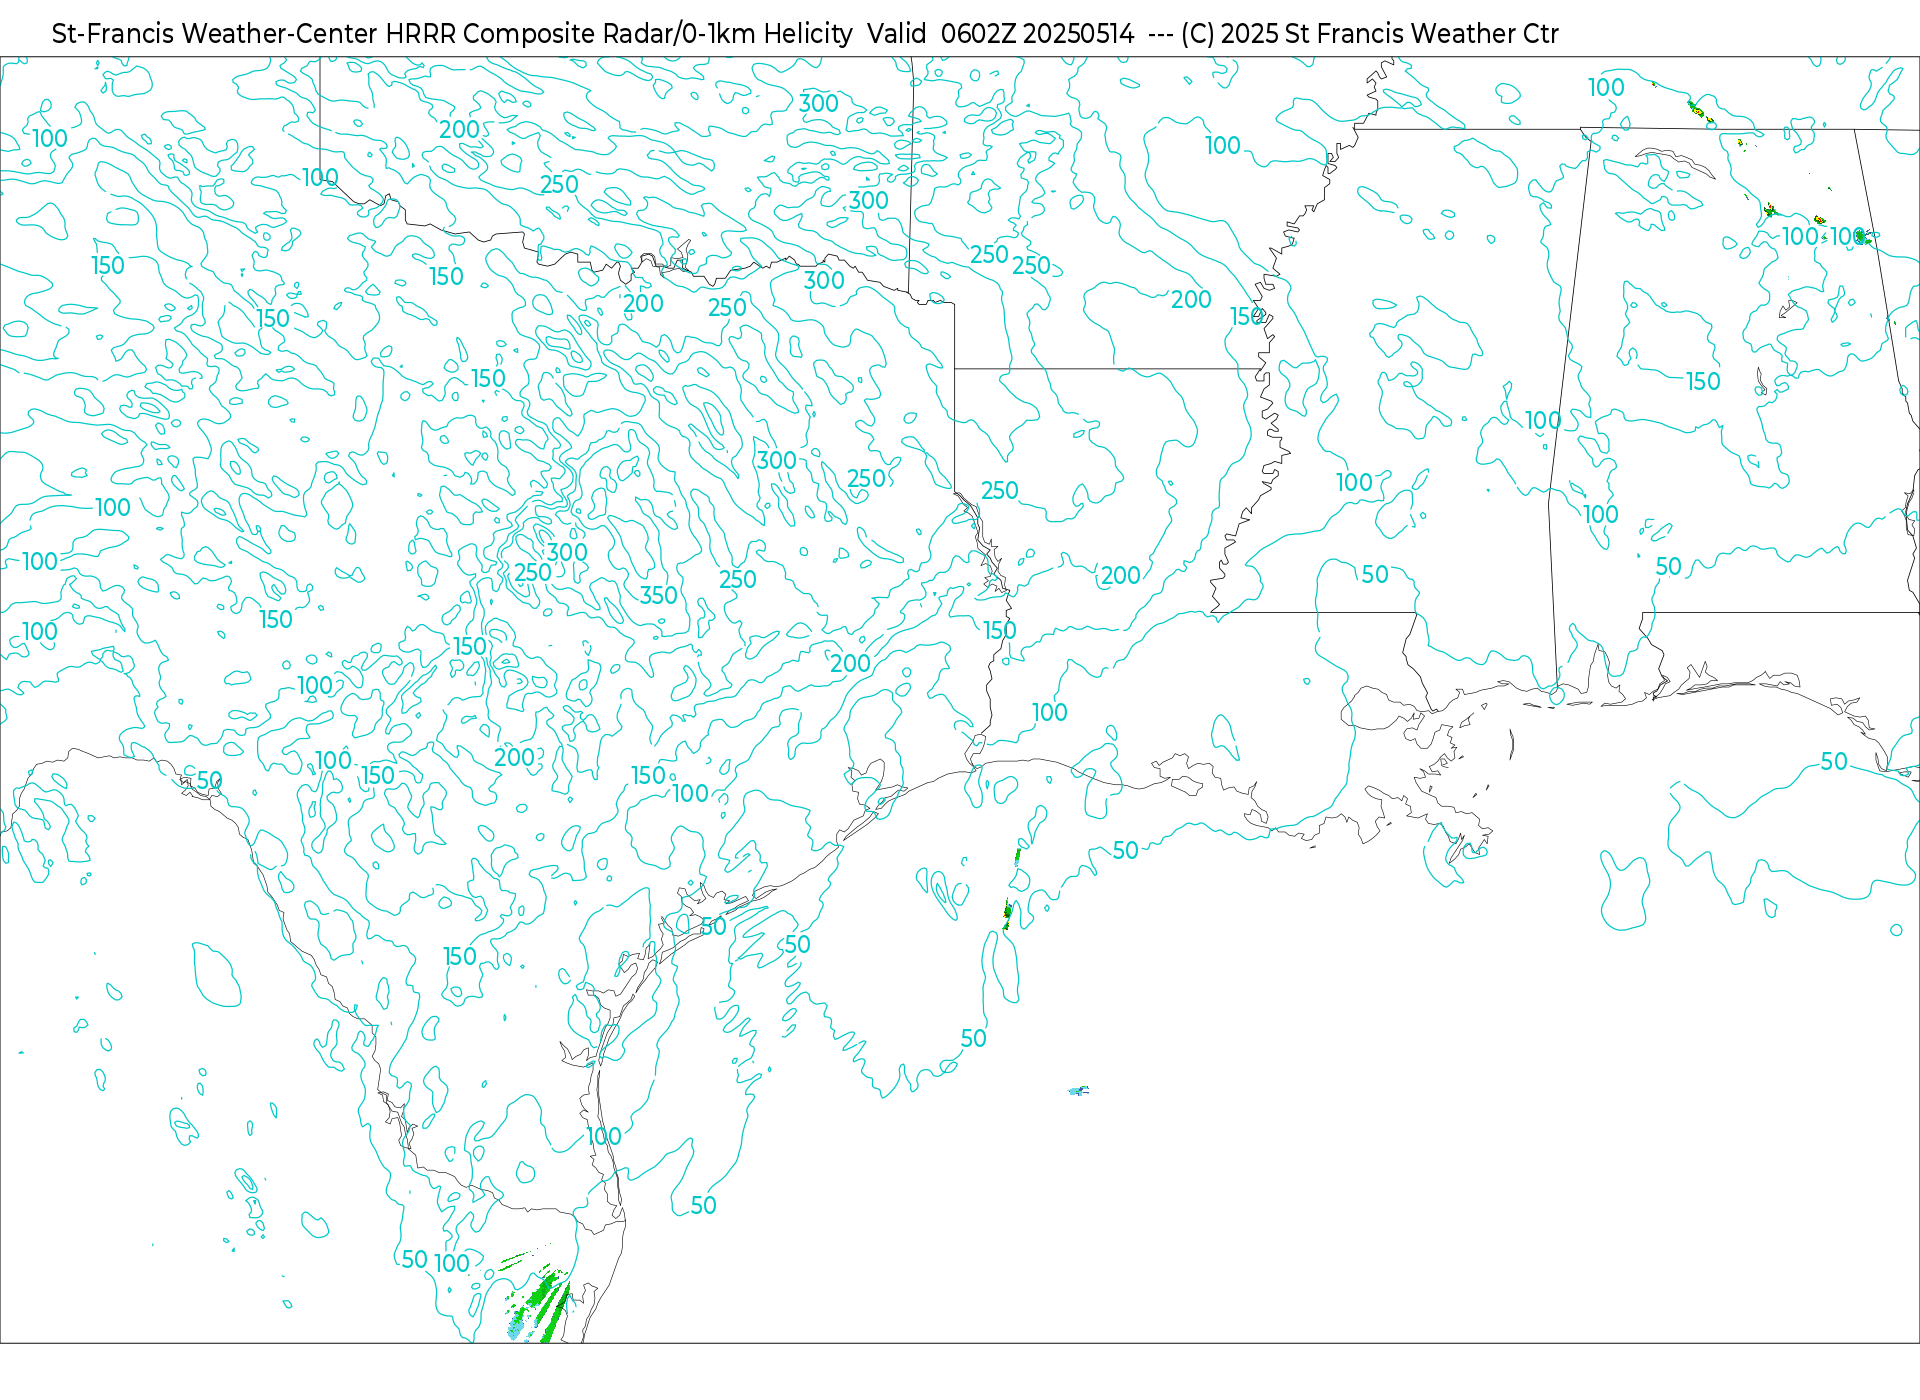The image size is (1920, 1400).
Task: Click the "St-Francis Weather-Center" title text
Action: 215,34
